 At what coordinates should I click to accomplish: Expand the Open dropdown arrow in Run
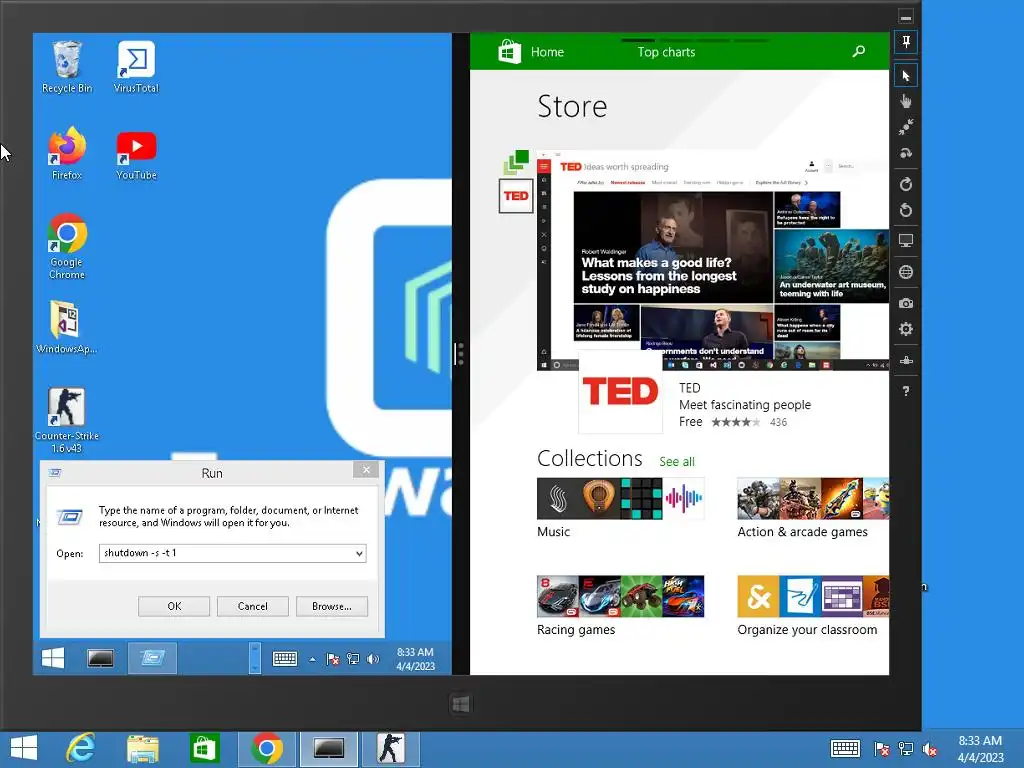[x=359, y=554]
